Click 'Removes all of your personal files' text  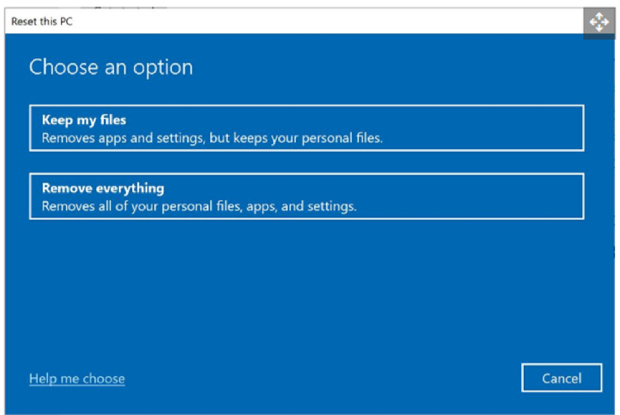[x=130, y=205]
